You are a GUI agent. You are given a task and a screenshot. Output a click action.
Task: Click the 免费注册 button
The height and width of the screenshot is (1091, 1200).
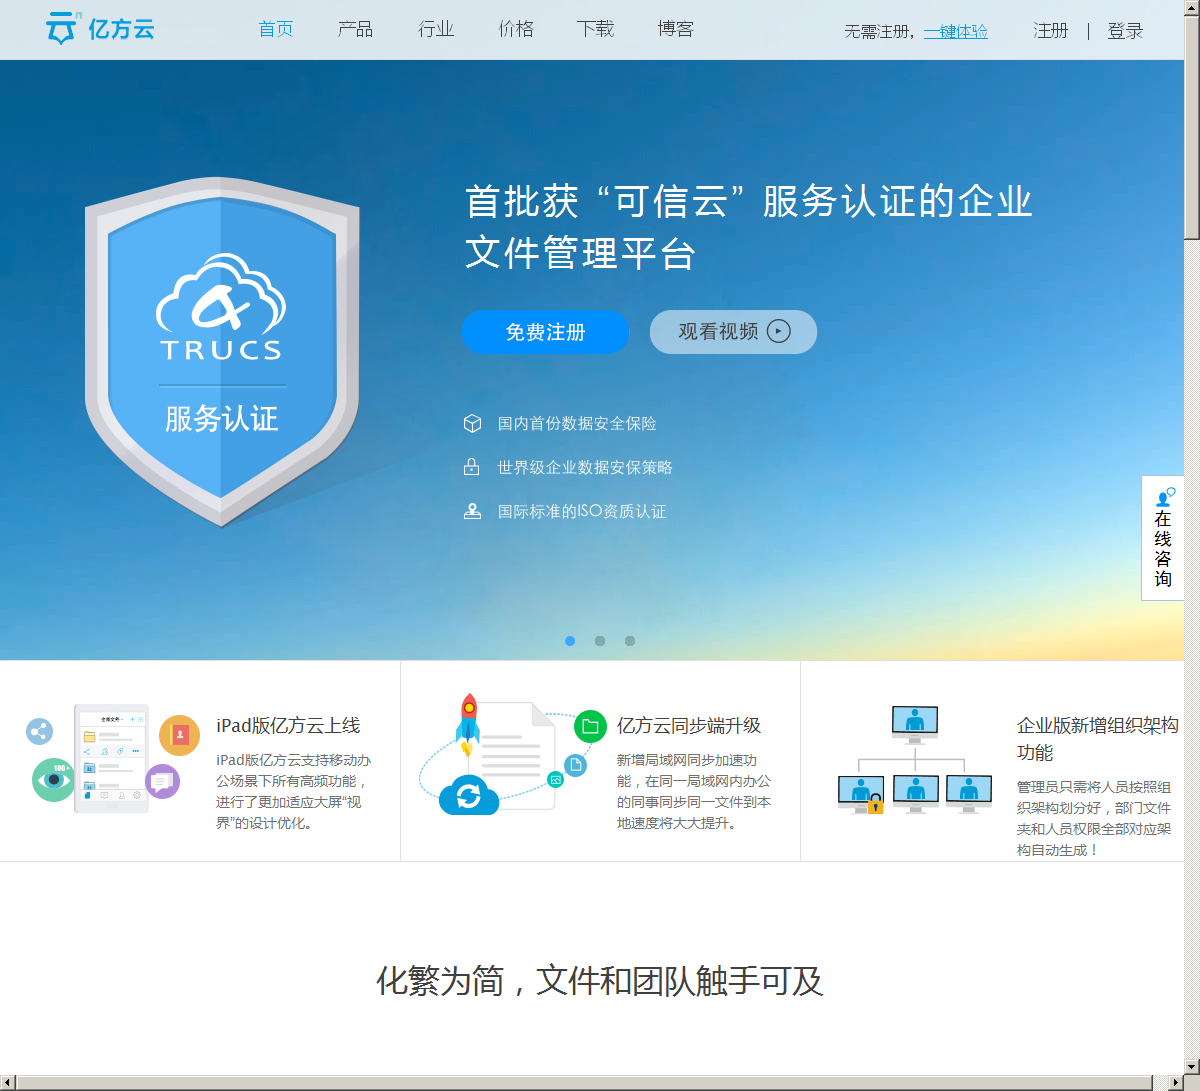coord(545,332)
